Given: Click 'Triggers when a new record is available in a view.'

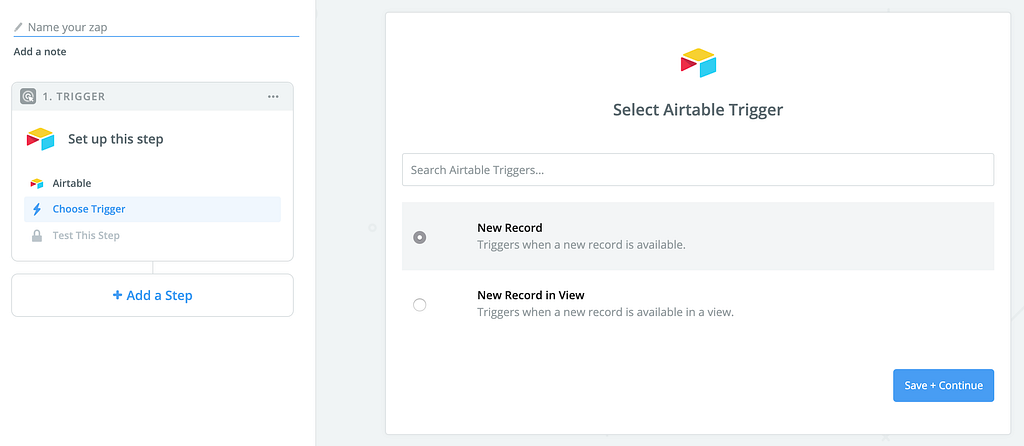Looking at the screenshot, I should pyautogui.click(x=605, y=313).
